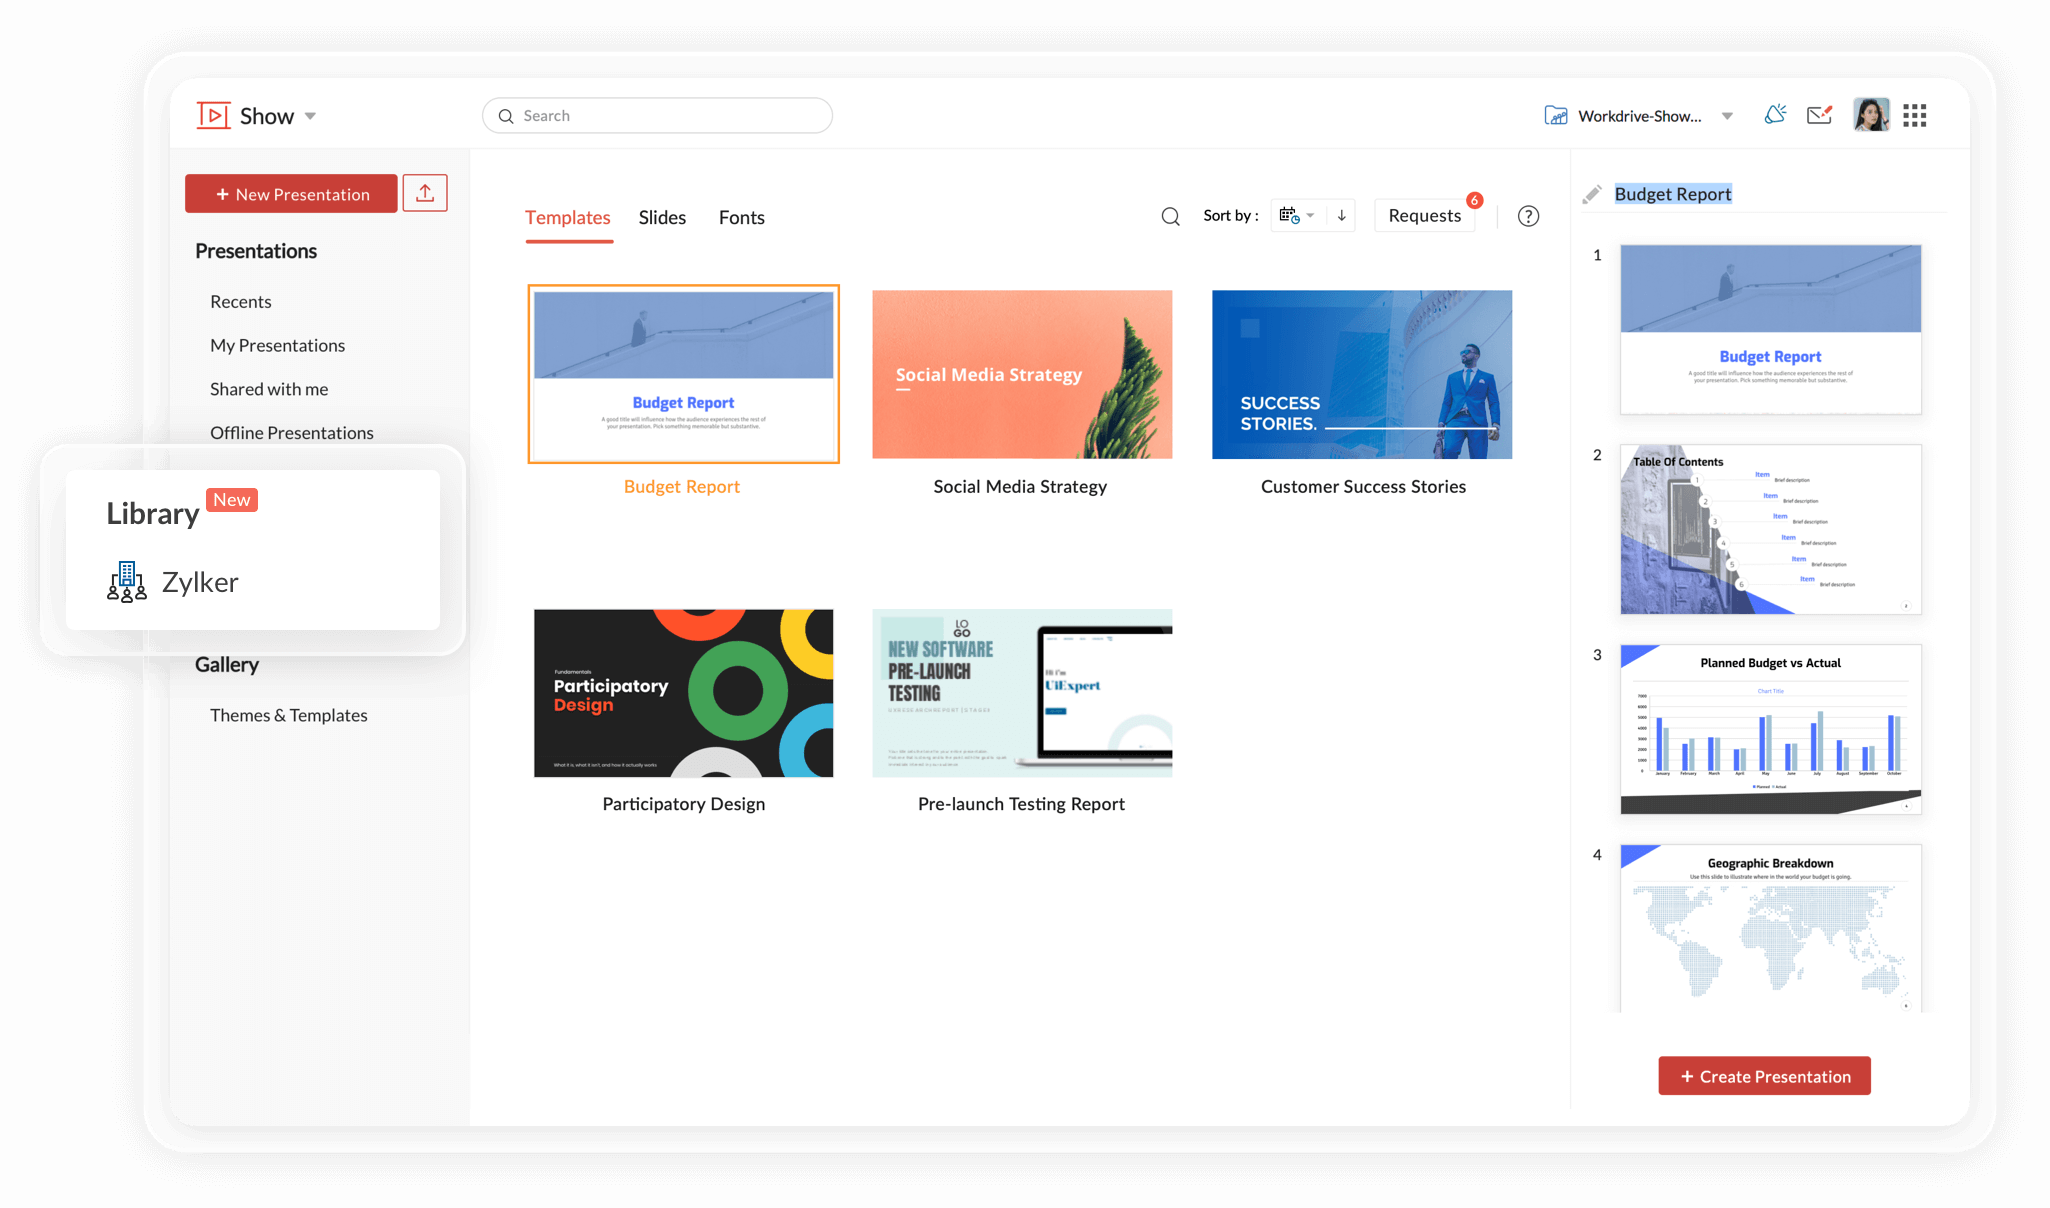Select the Zylker organization library icon

coord(125,581)
